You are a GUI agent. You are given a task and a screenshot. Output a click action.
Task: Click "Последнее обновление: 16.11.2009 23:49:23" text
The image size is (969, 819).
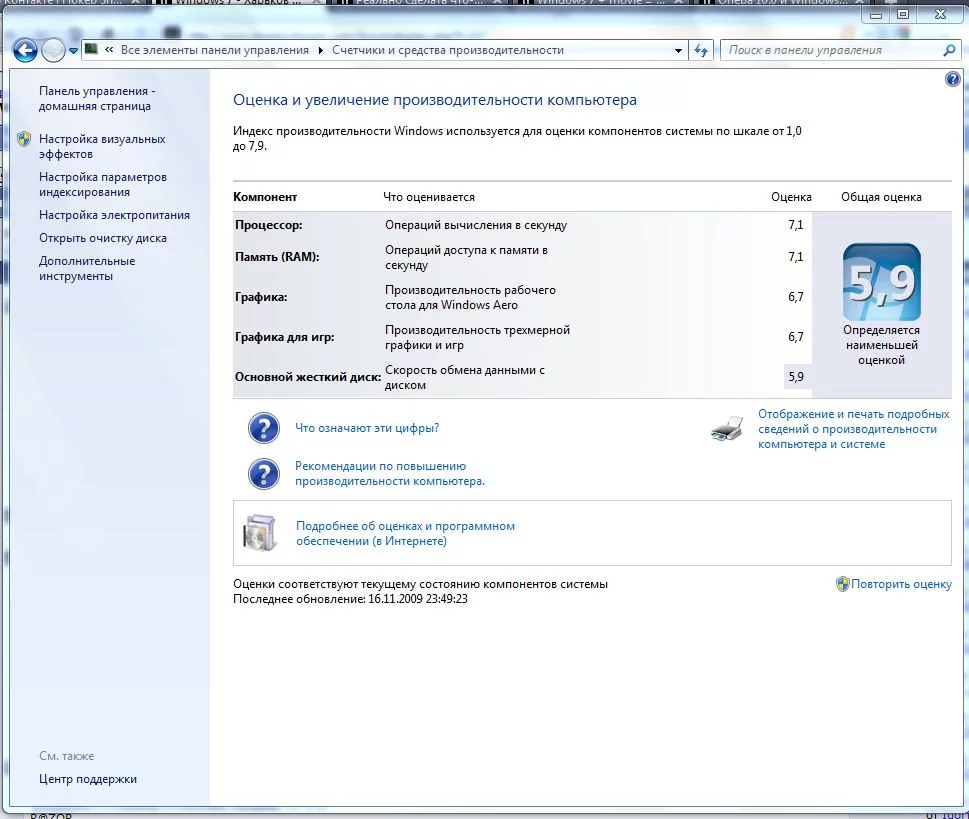[x=350, y=599]
